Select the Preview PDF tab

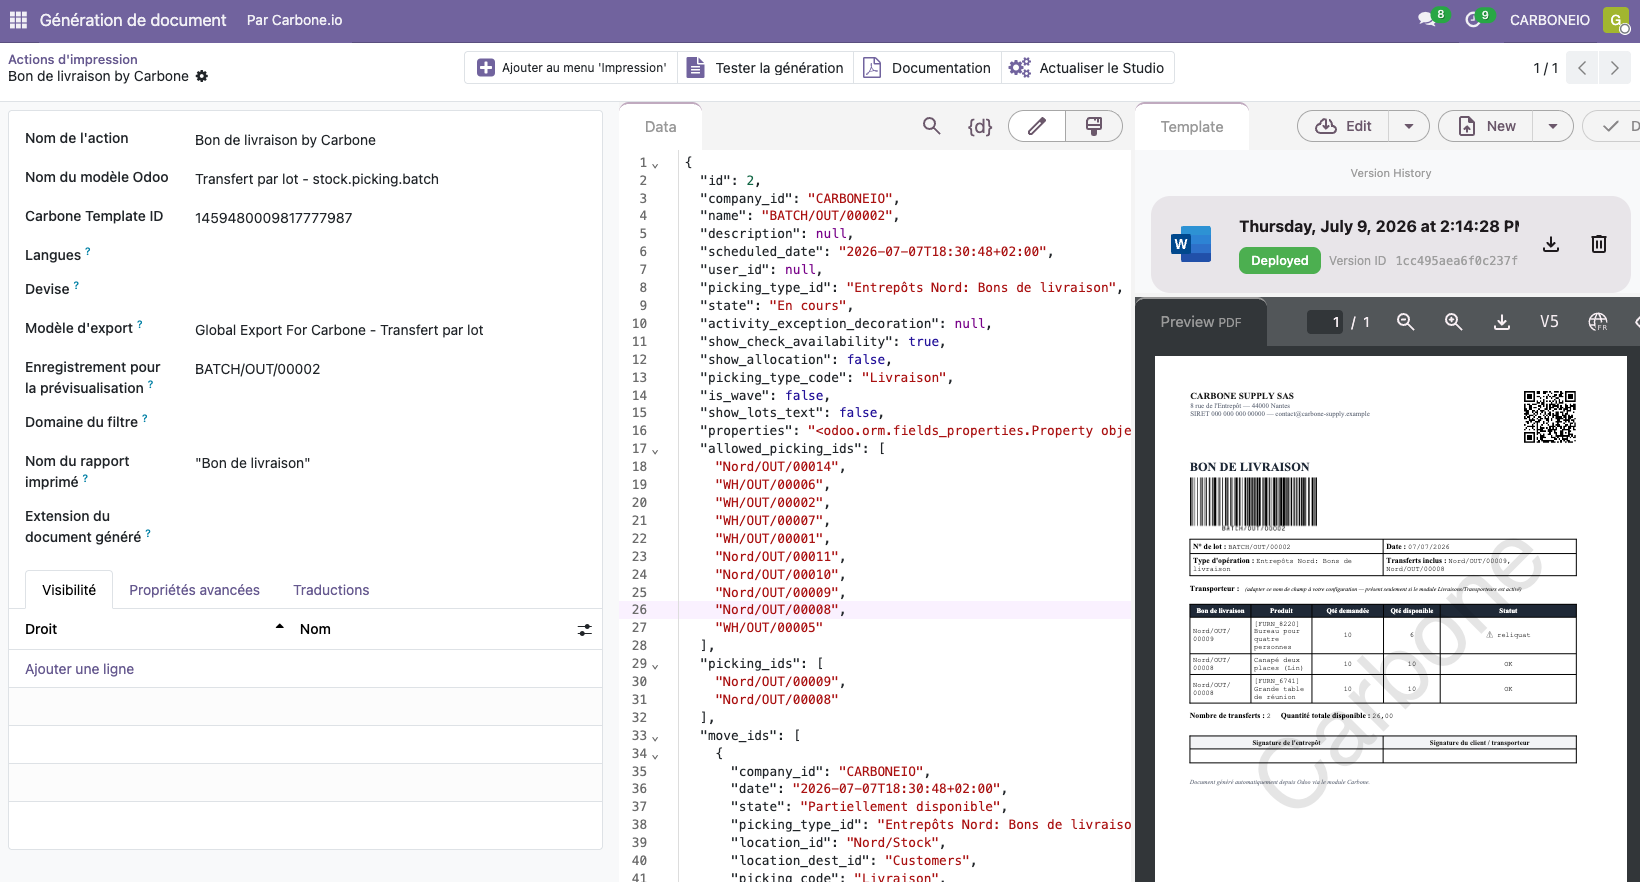[1200, 322]
